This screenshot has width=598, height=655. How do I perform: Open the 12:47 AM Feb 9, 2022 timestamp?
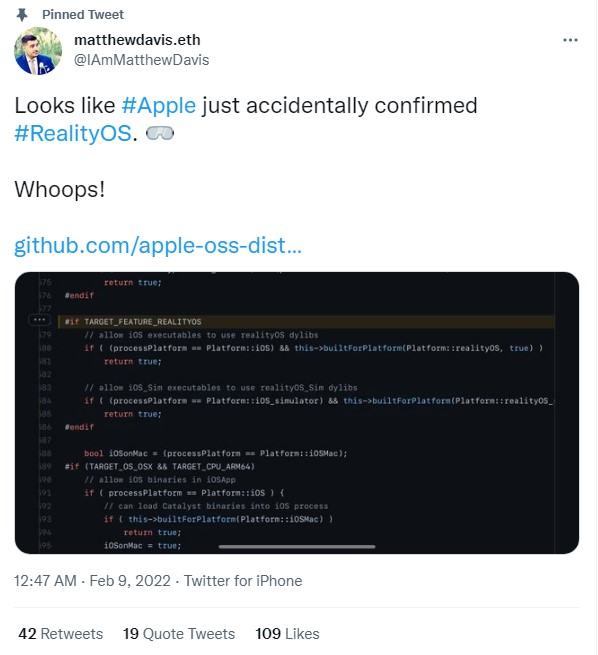pos(92,581)
